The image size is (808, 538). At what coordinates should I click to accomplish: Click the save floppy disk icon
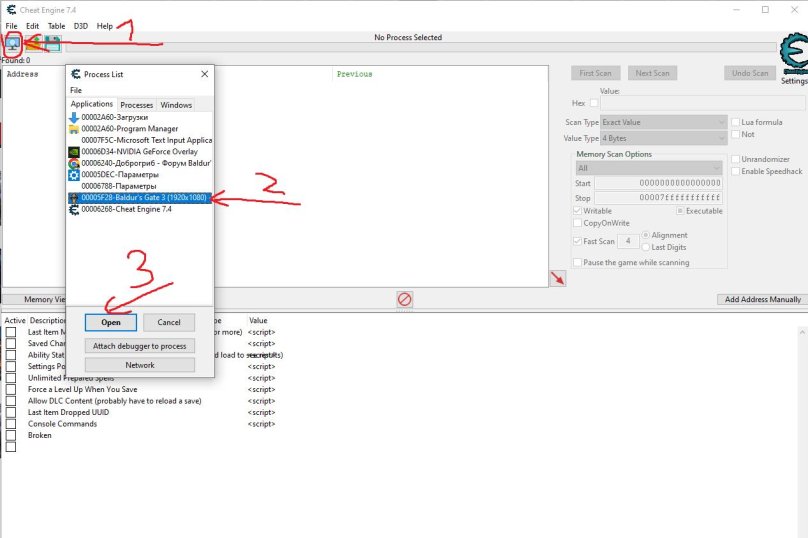point(52,44)
